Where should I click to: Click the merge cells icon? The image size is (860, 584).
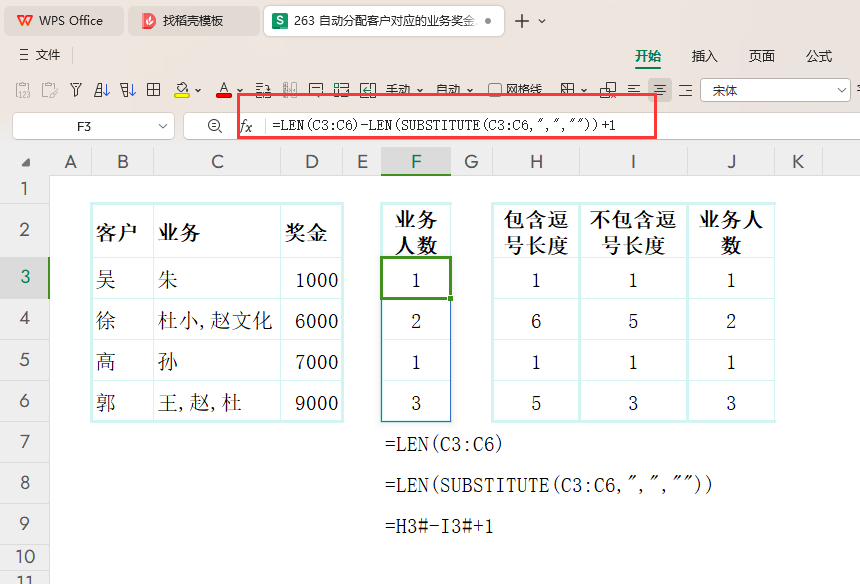608,90
